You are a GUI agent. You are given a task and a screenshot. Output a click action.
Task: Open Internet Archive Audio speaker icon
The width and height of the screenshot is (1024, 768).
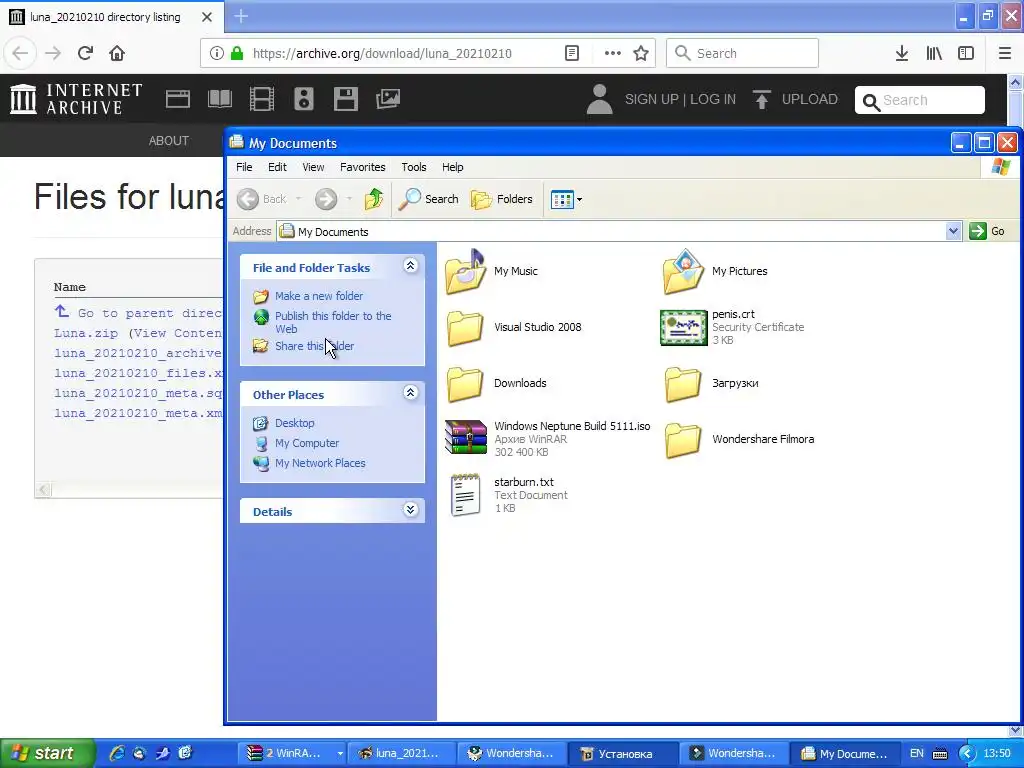coord(304,99)
